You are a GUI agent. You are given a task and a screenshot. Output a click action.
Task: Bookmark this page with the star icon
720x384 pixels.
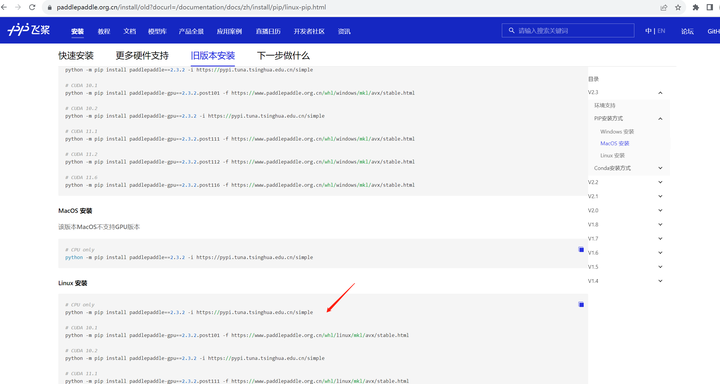point(678,8)
